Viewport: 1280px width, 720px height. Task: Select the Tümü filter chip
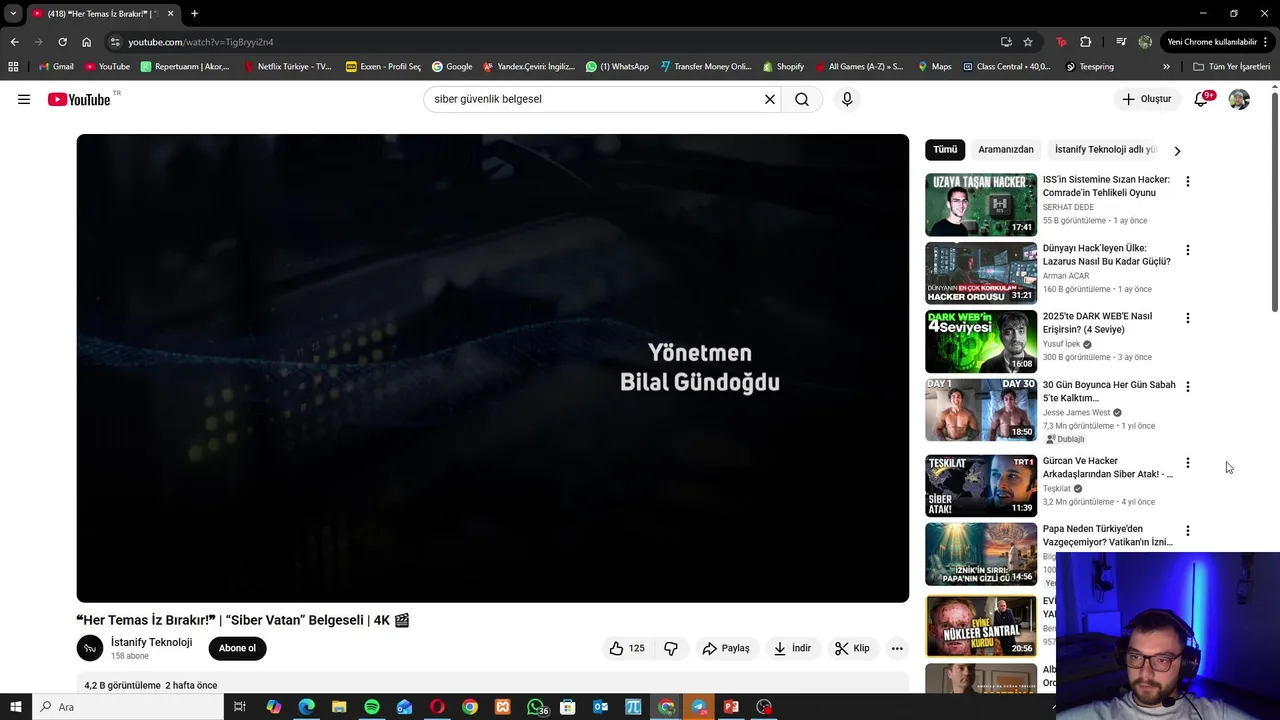945,149
